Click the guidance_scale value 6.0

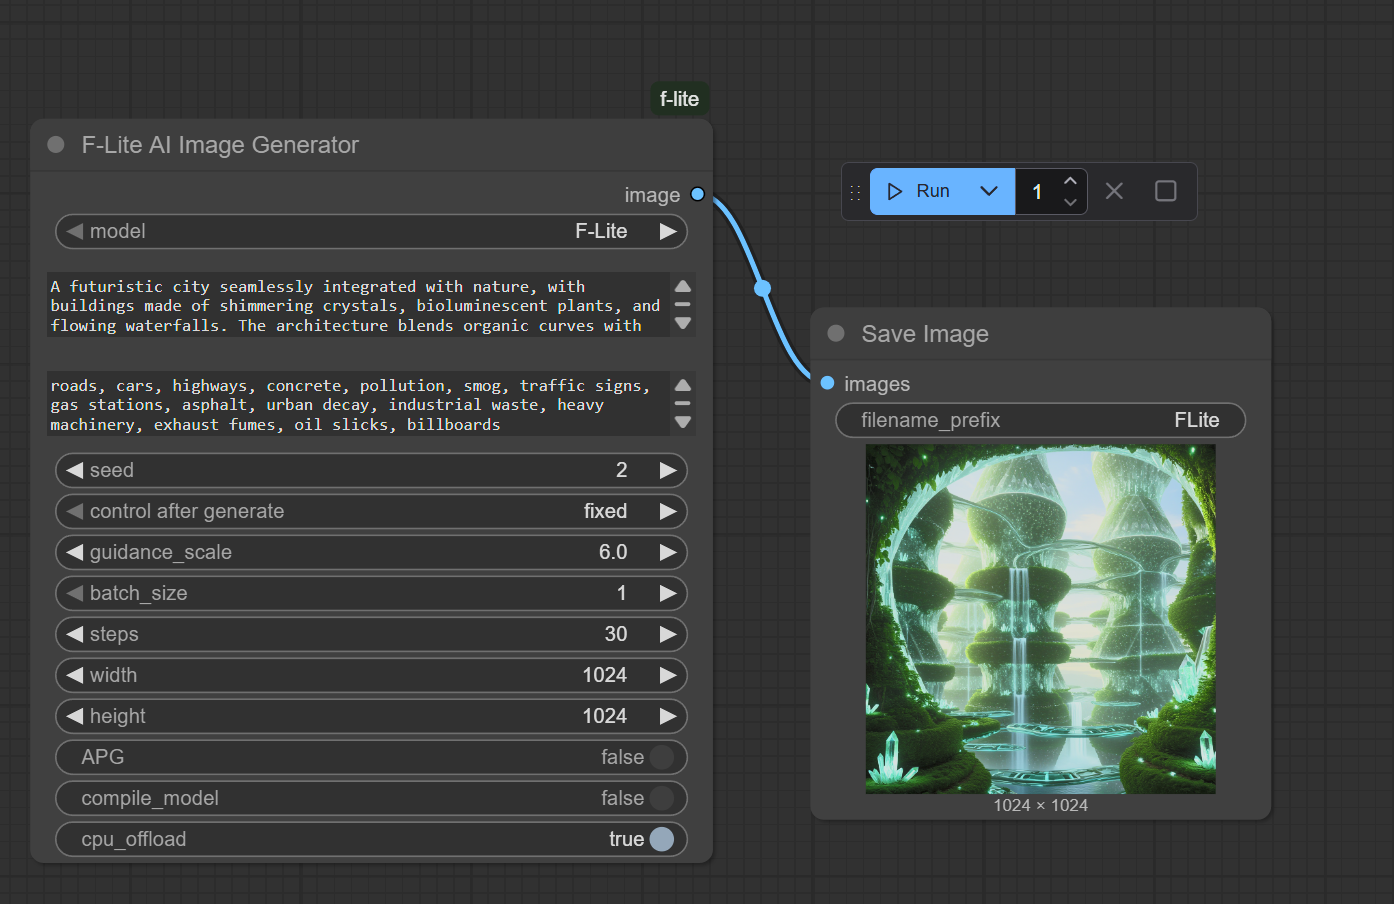coord(613,552)
